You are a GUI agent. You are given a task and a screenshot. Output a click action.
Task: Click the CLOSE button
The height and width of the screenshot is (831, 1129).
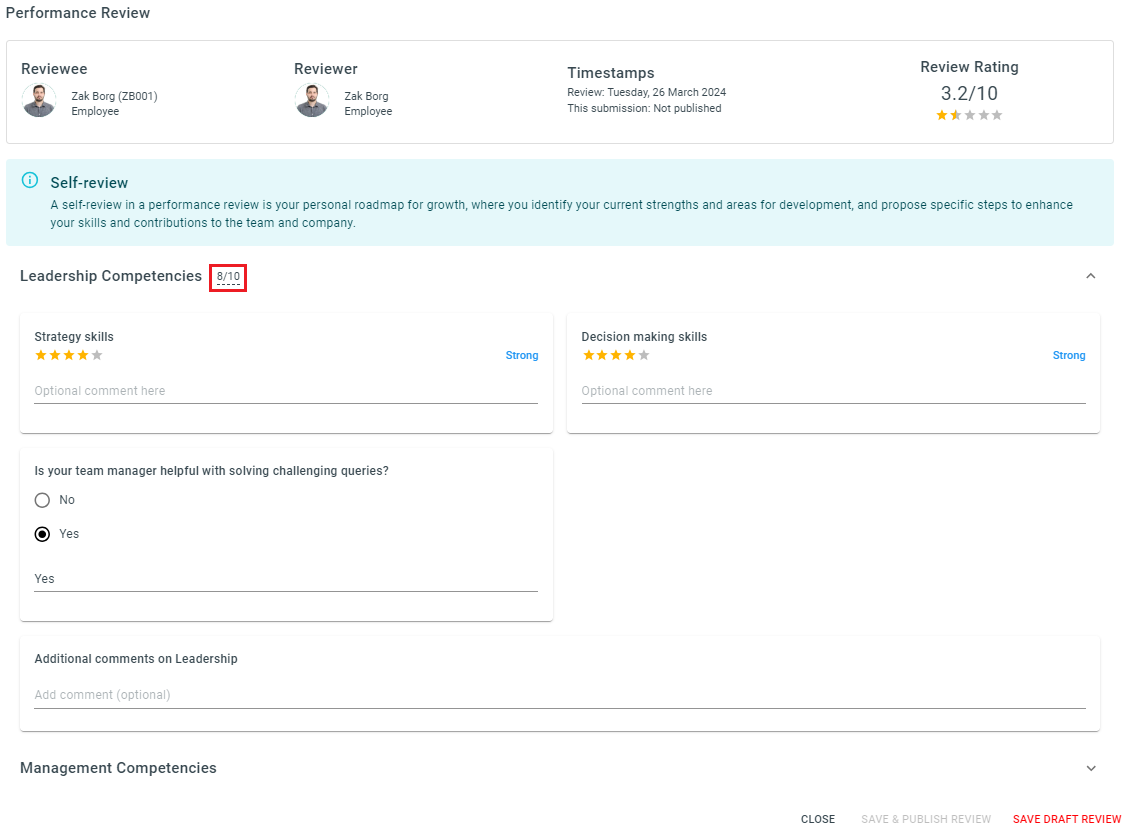tap(818, 819)
